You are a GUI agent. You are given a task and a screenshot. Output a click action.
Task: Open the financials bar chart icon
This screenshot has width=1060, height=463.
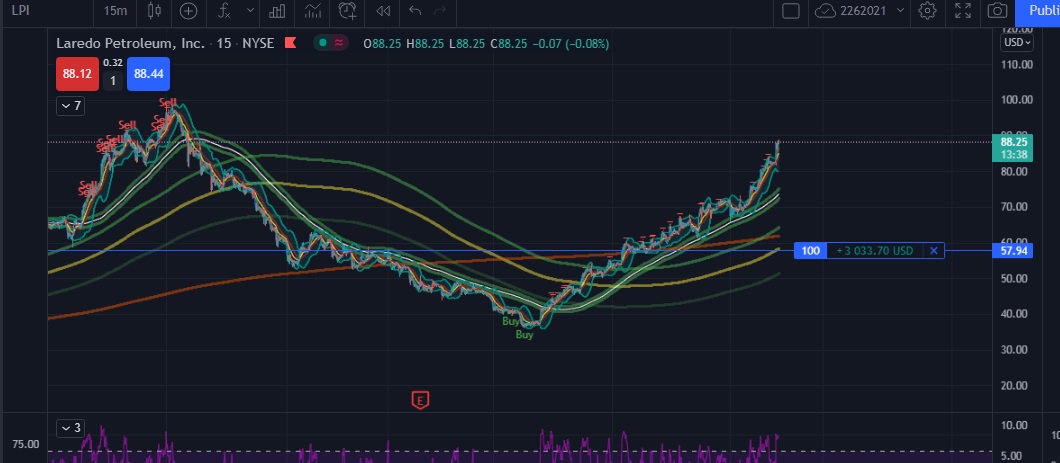coord(276,11)
